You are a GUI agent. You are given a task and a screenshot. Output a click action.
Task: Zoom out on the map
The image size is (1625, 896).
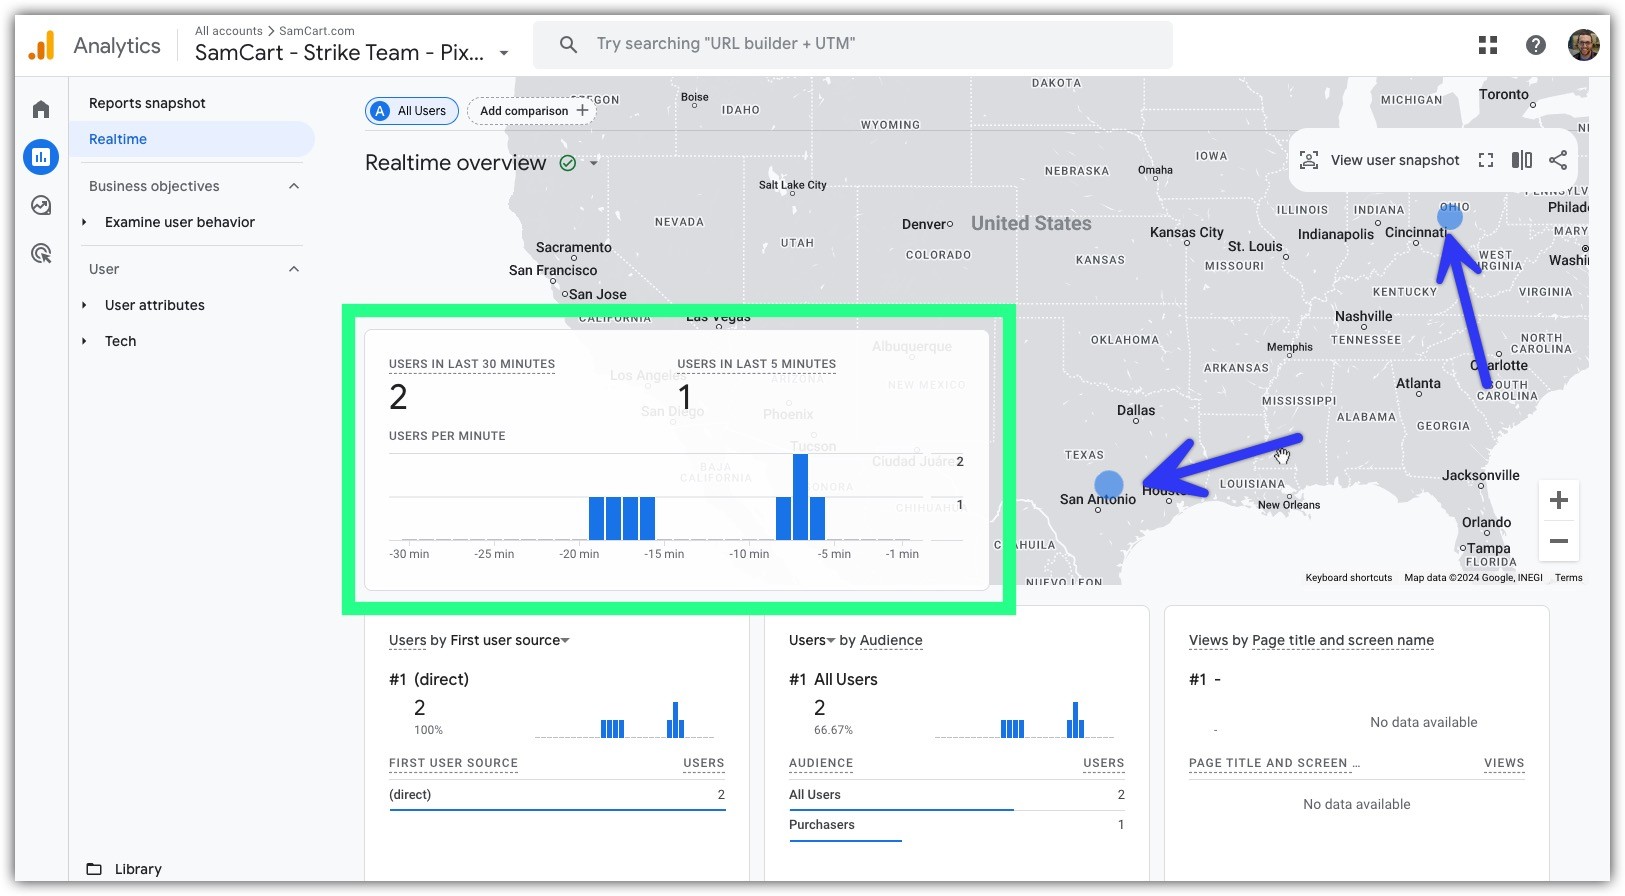(x=1558, y=542)
